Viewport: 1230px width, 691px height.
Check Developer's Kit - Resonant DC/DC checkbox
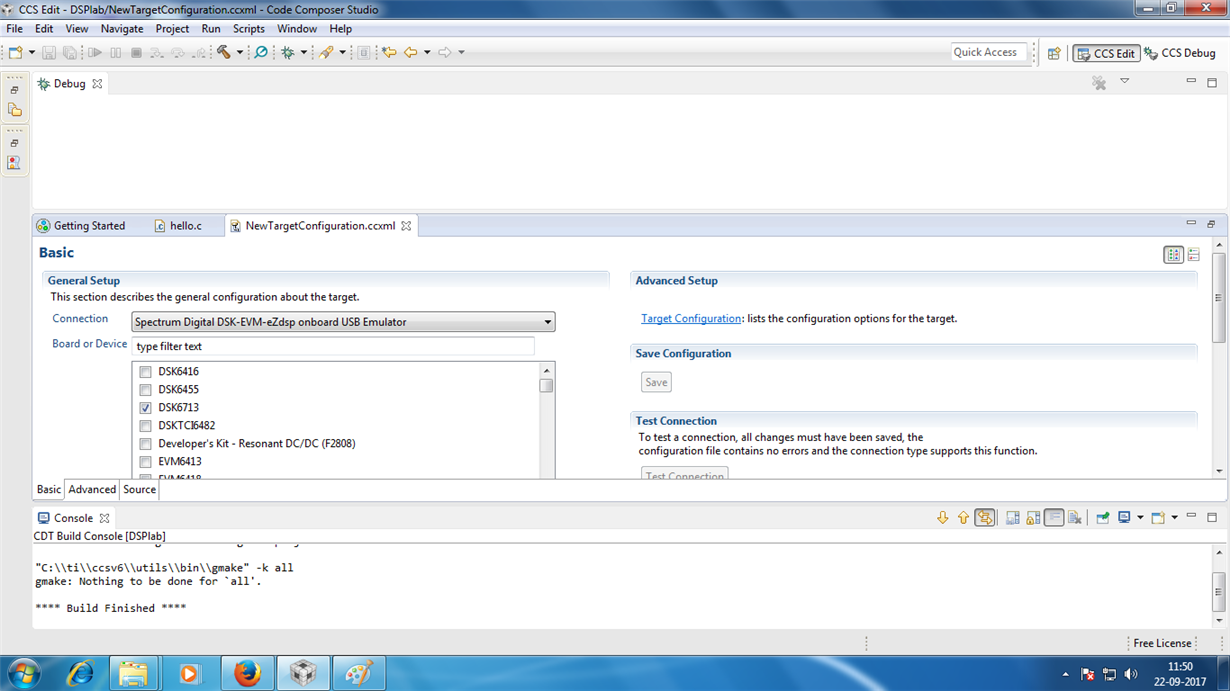click(145, 444)
